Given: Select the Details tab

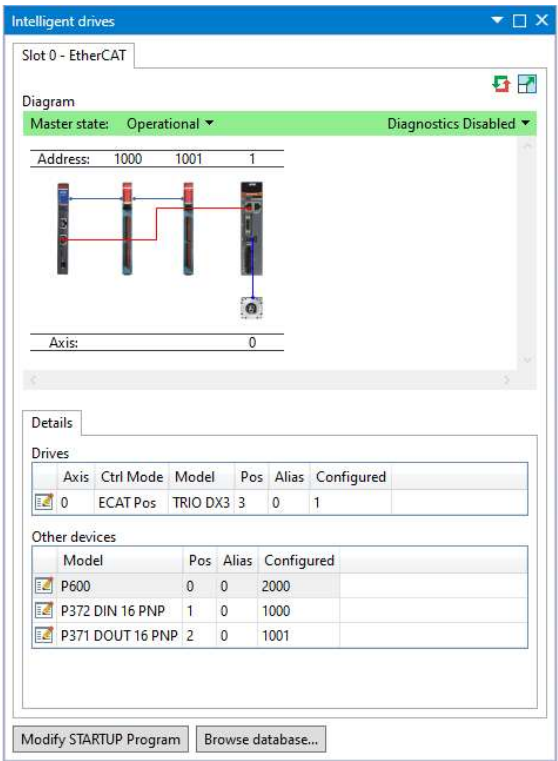Looking at the screenshot, I should [x=52, y=423].
